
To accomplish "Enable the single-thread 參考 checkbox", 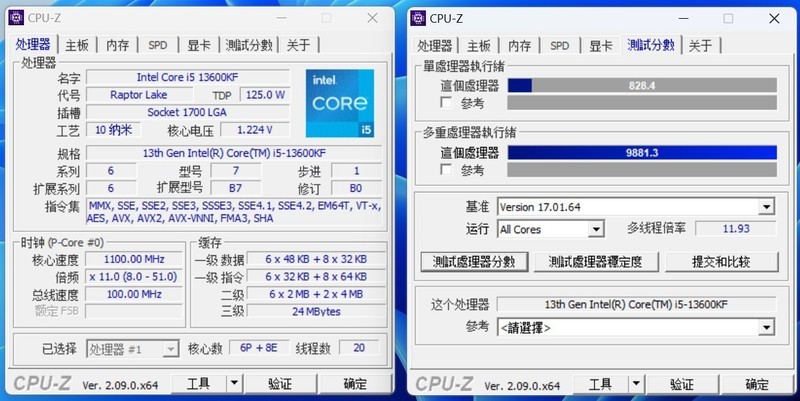I will click(446, 103).
